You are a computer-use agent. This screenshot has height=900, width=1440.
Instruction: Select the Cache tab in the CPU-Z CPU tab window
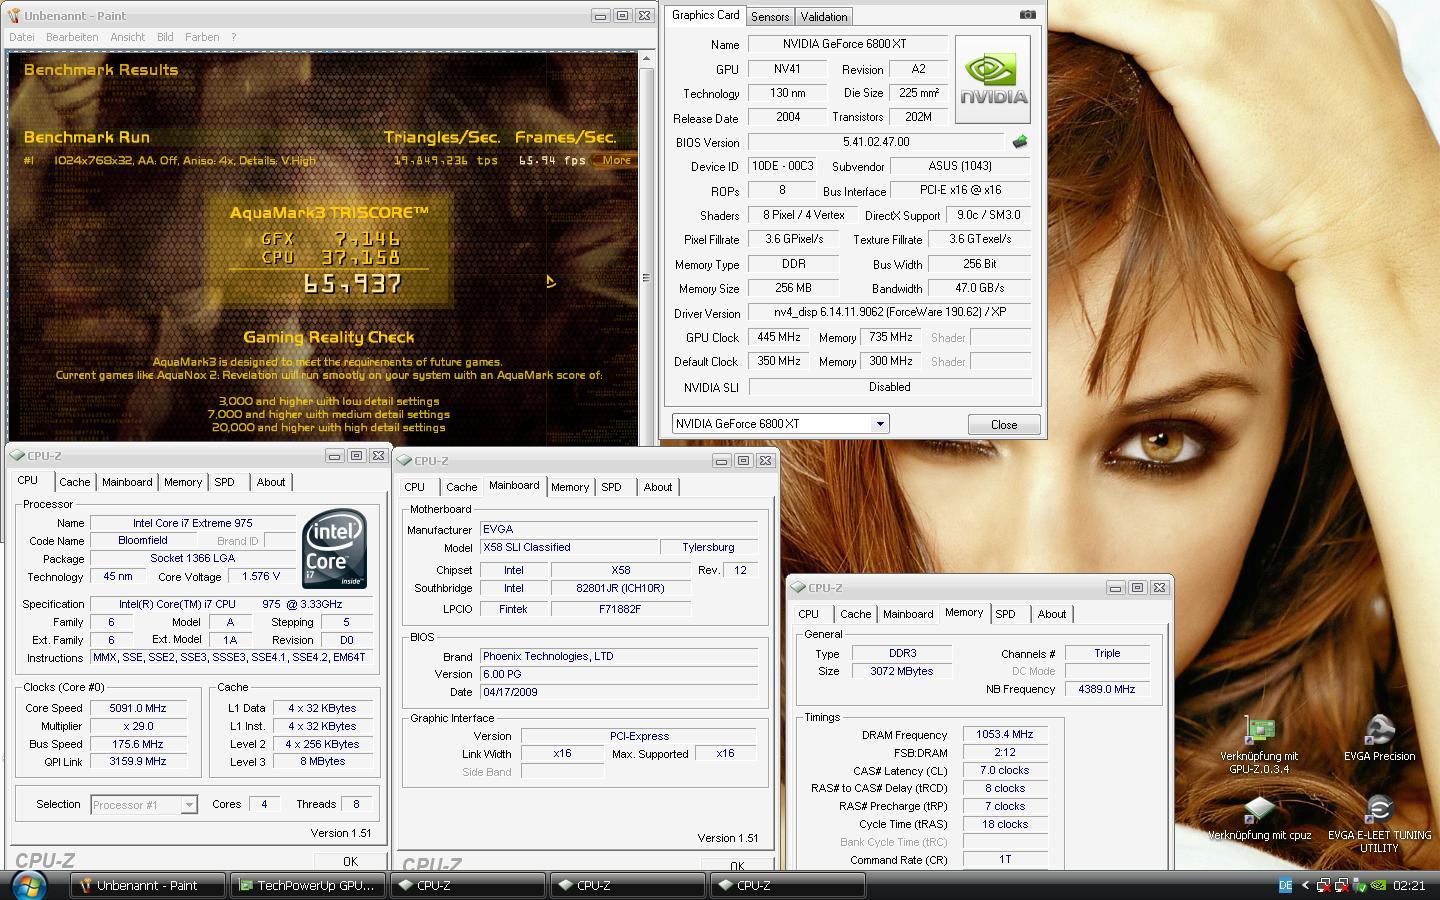tap(75, 482)
